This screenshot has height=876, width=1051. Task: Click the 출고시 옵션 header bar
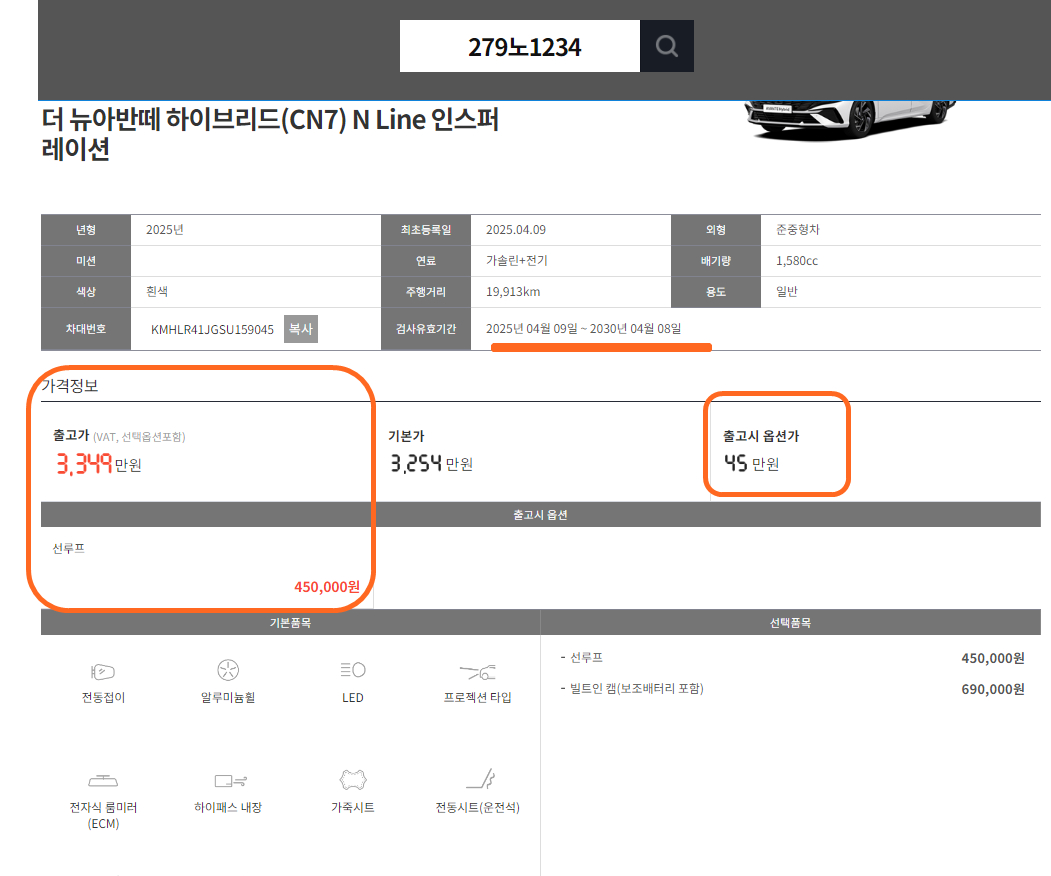(x=540, y=515)
